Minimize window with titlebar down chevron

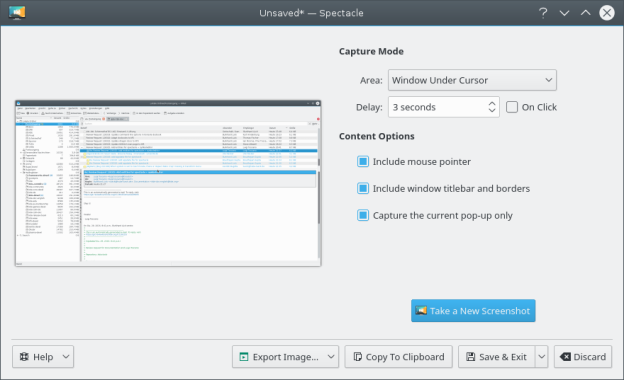point(564,13)
